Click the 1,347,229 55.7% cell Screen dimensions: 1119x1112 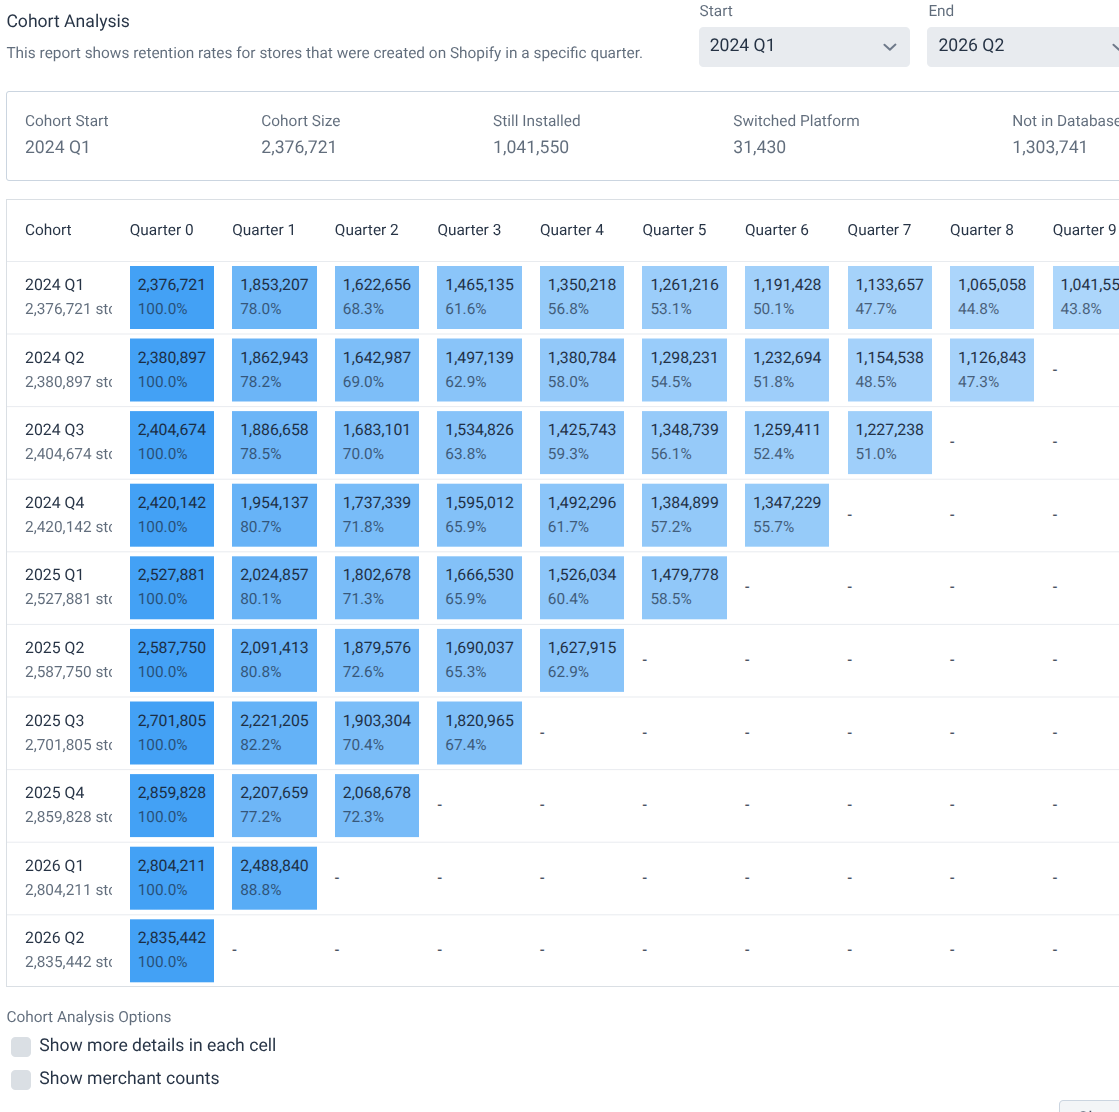click(787, 515)
